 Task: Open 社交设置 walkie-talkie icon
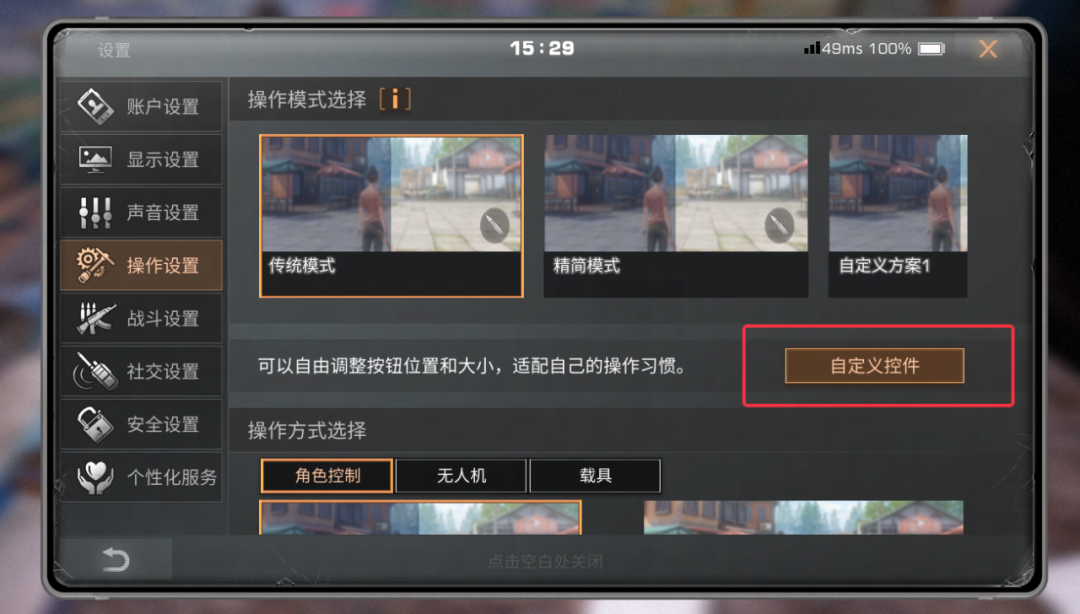[95, 371]
